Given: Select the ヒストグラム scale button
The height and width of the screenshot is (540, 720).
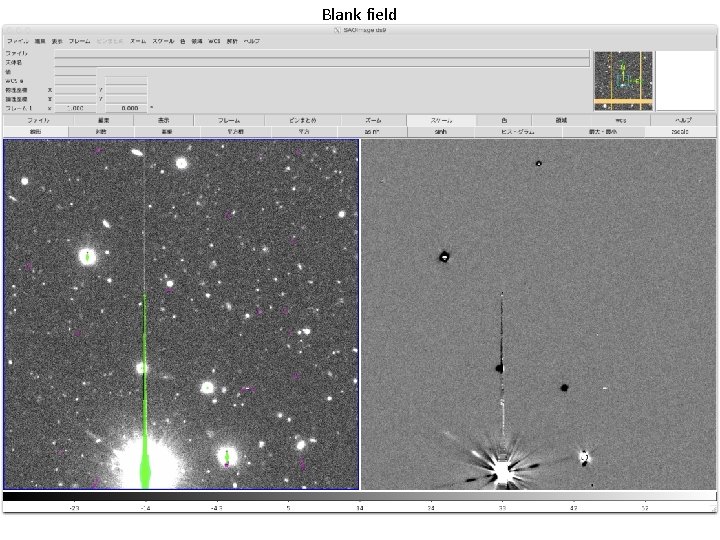Looking at the screenshot, I should tap(518, 132).
